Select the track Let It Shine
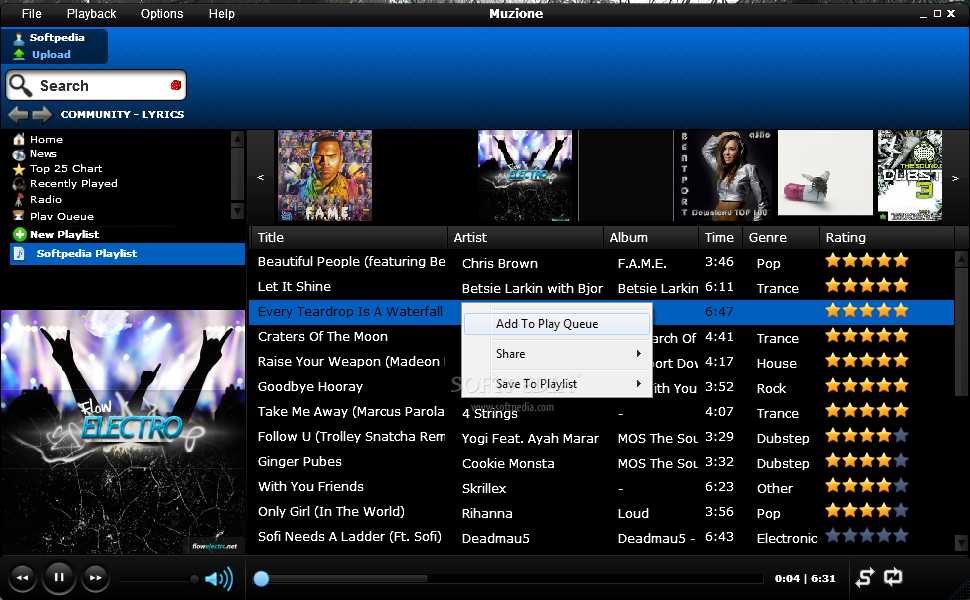 [x=294, y=287]
